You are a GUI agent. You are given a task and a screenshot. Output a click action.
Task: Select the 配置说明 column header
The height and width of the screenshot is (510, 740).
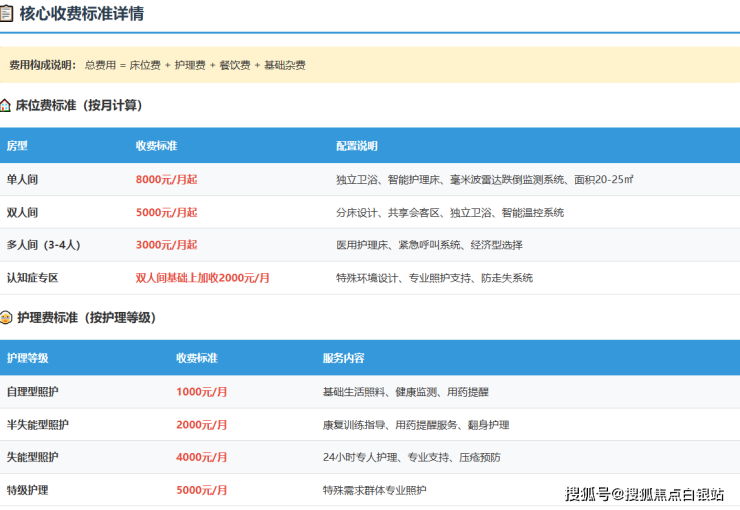(x=357, y=146)
